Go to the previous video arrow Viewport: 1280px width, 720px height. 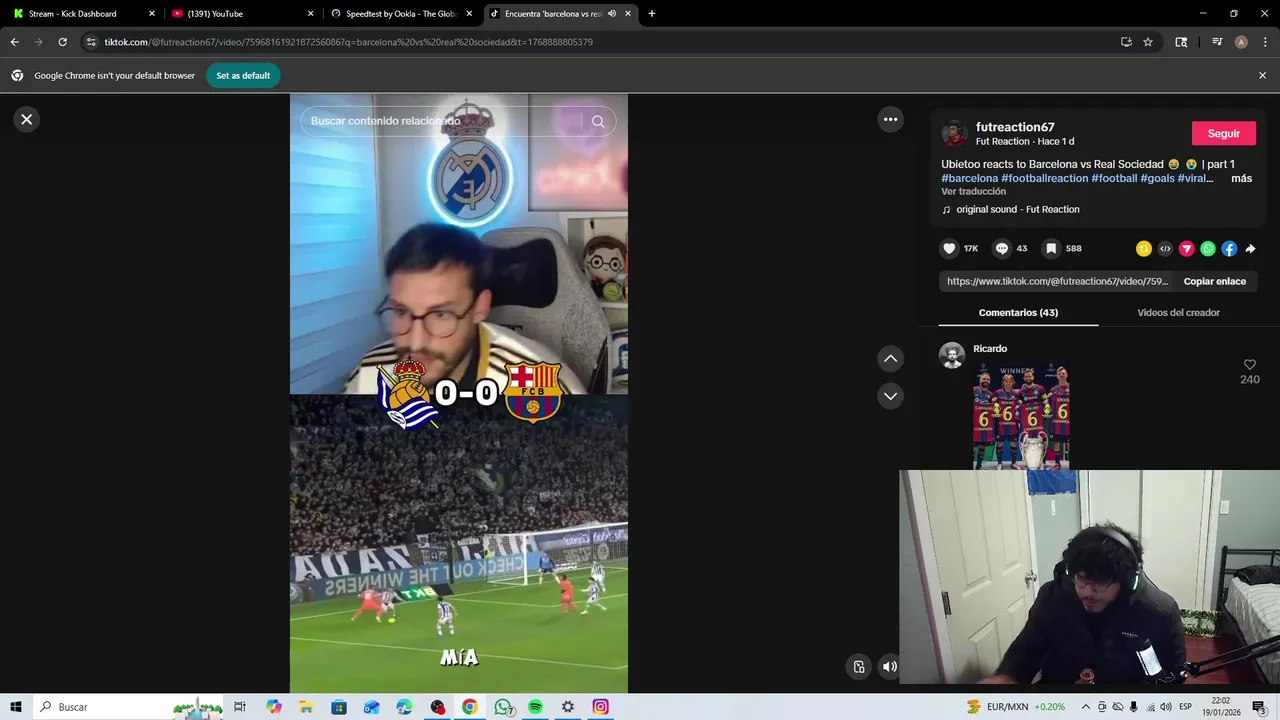click(890, 358)
